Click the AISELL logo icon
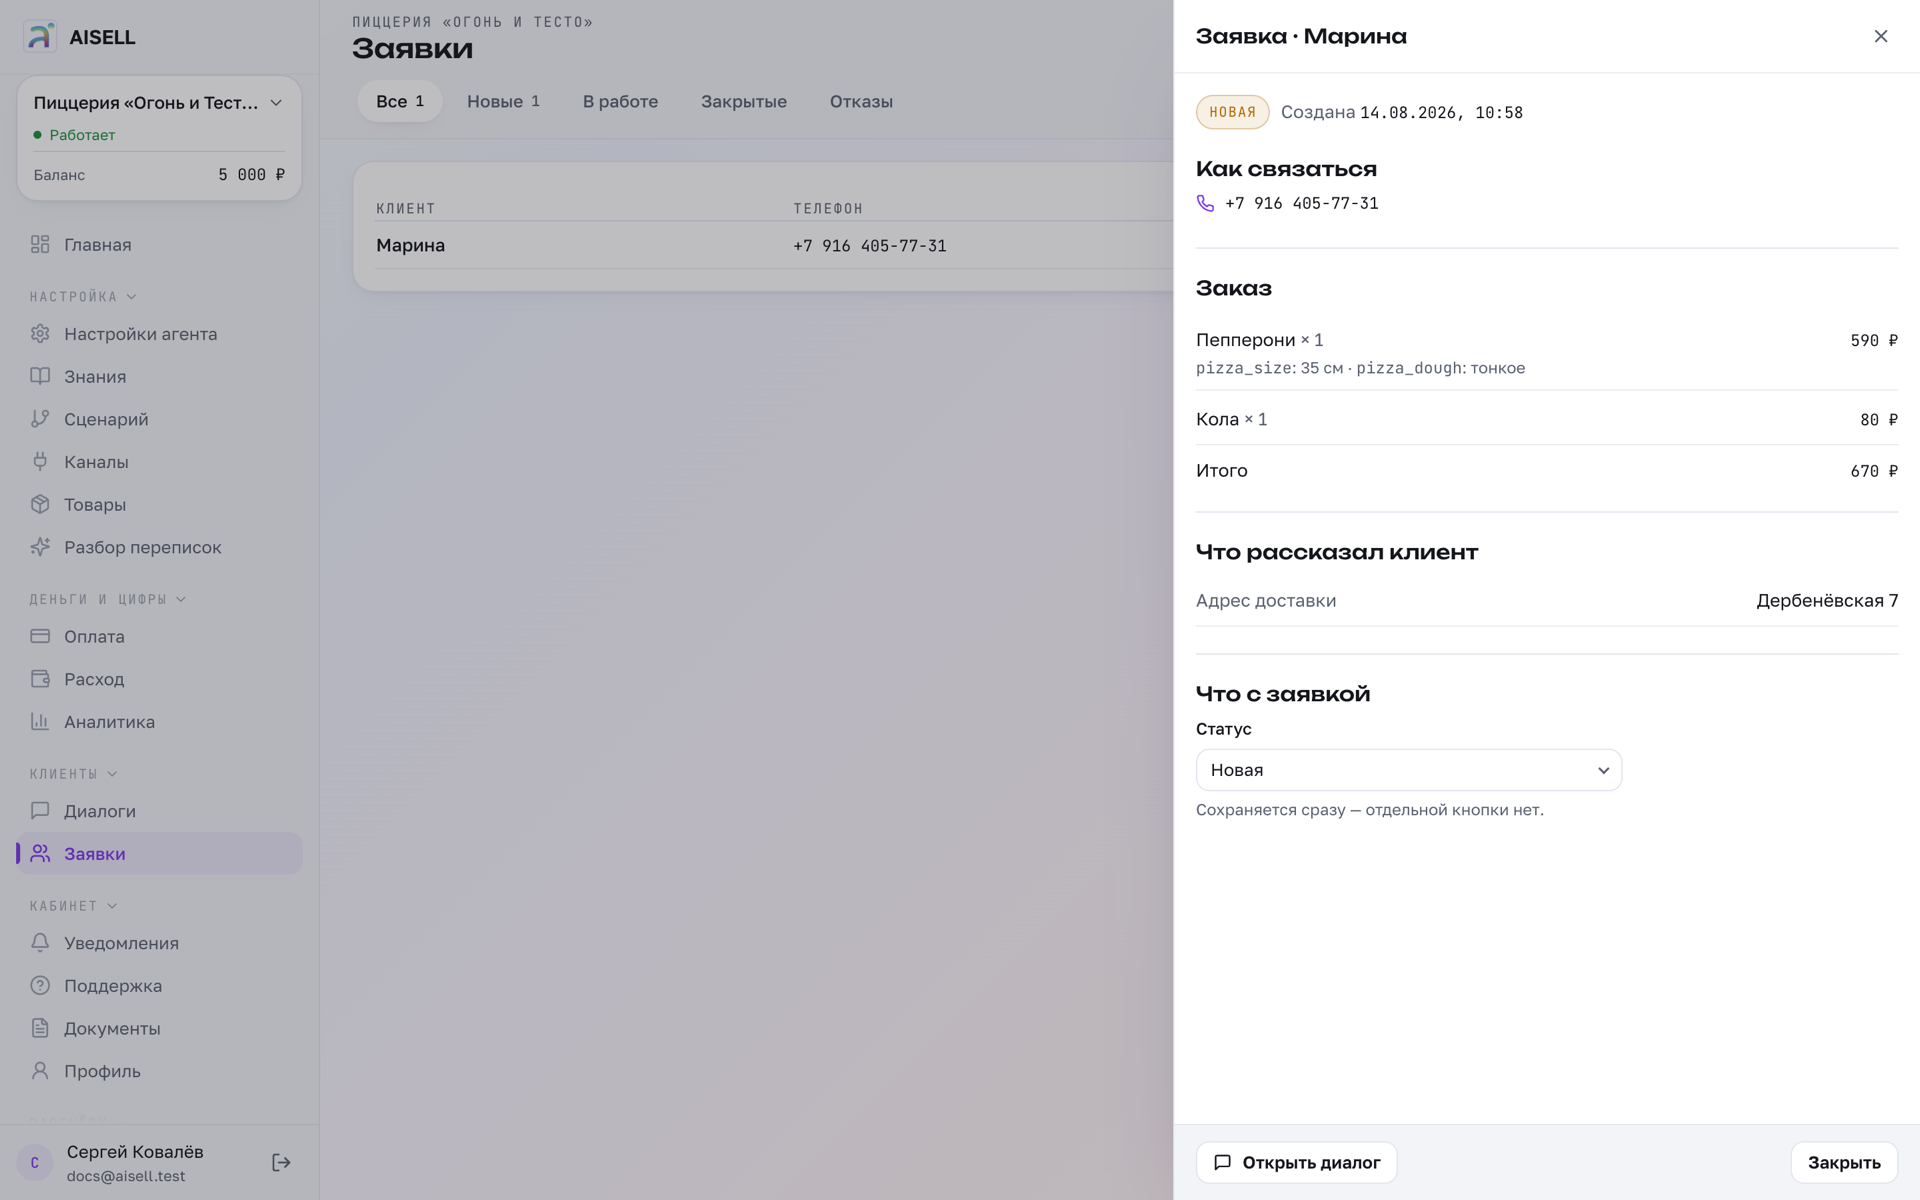 (40, 37)
